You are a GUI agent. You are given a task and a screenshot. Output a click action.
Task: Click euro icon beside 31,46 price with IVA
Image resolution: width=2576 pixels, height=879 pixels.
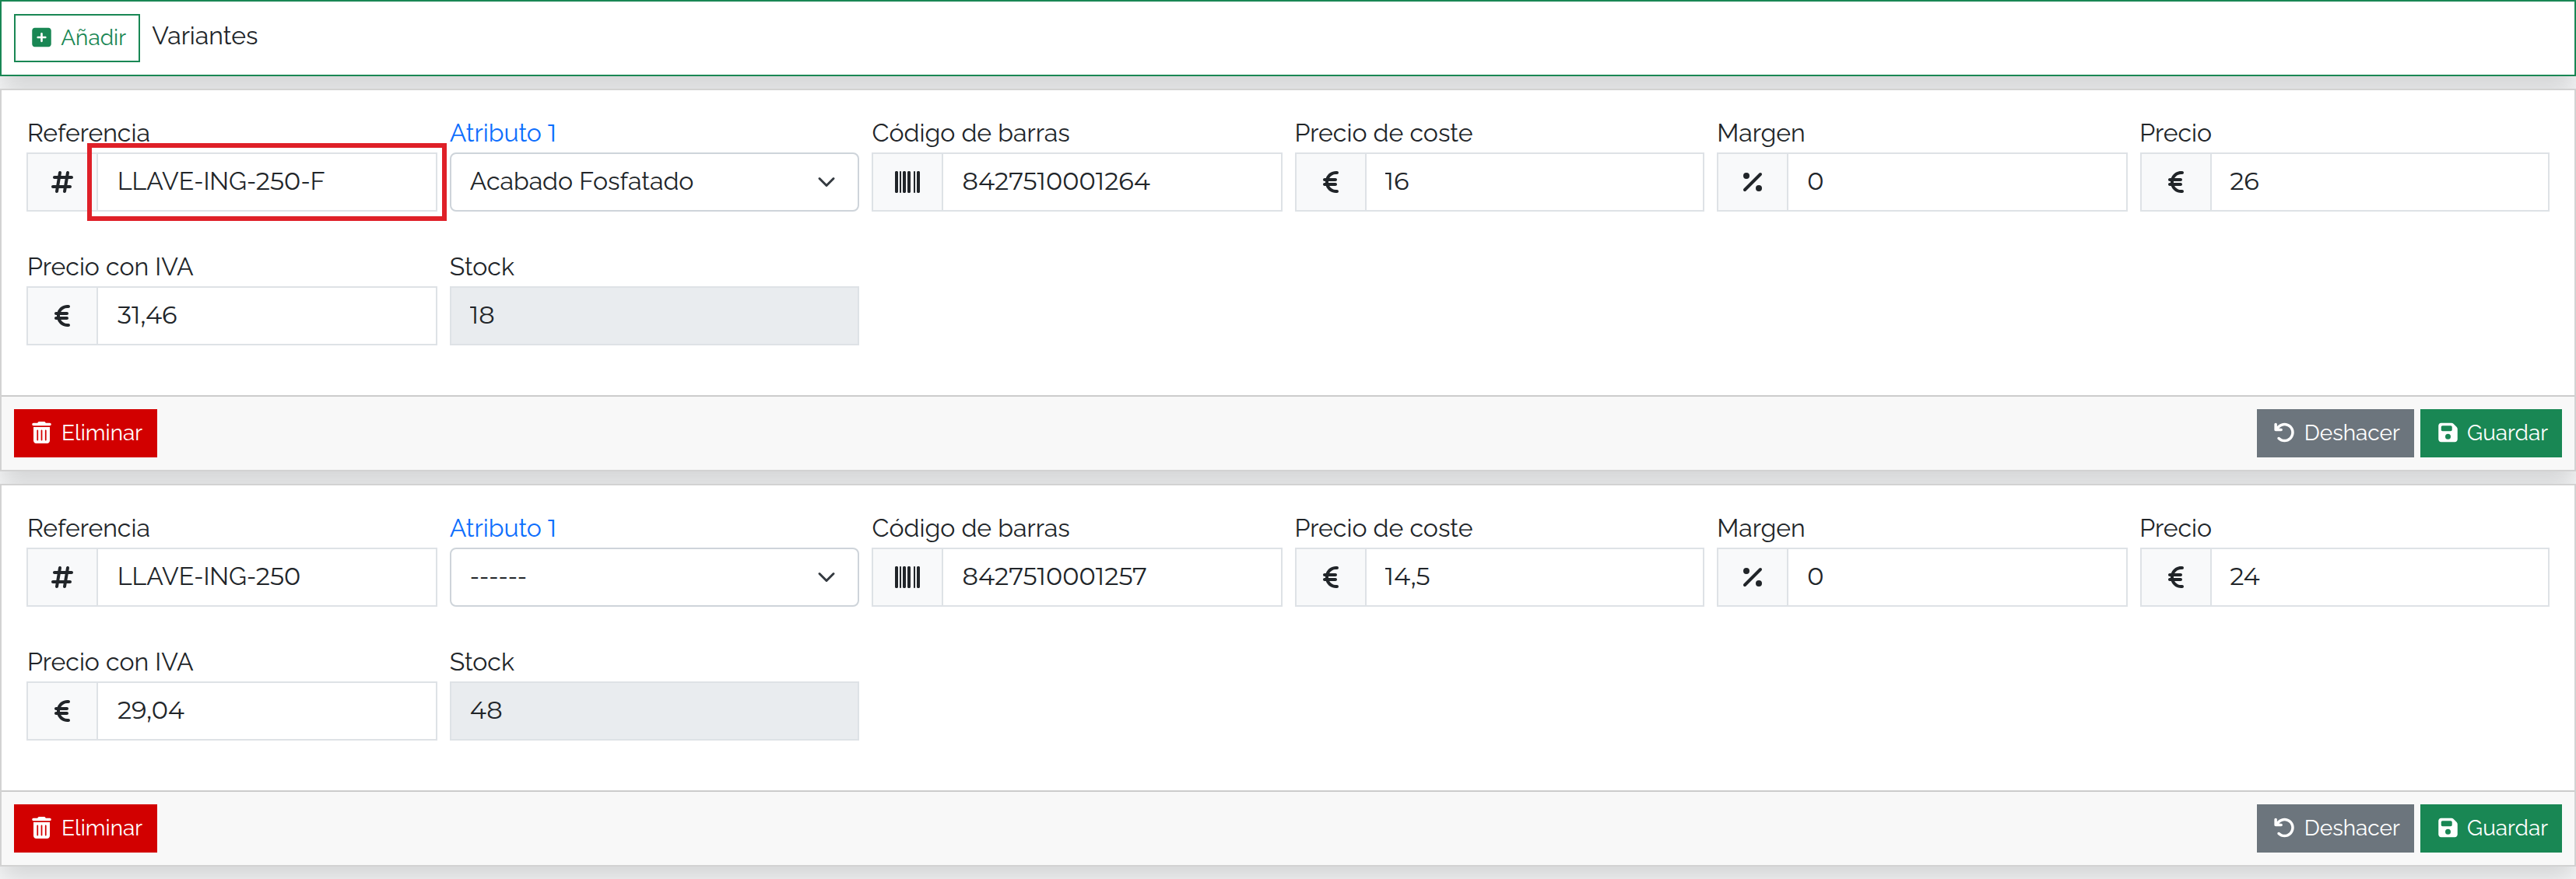tap(62, 316)
